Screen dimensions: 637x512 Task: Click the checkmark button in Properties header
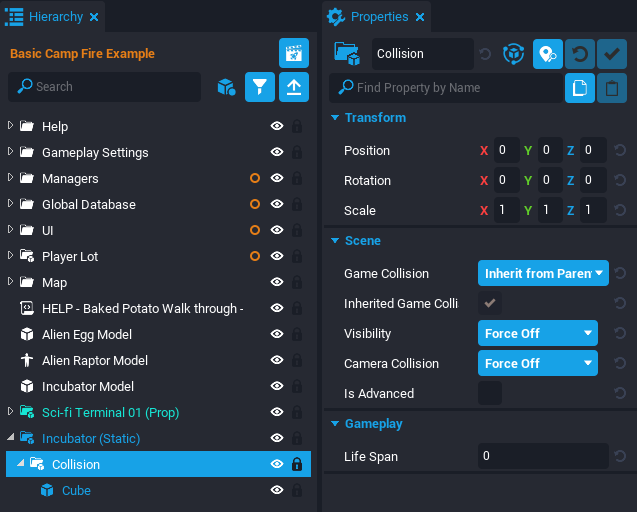point(612,54)
